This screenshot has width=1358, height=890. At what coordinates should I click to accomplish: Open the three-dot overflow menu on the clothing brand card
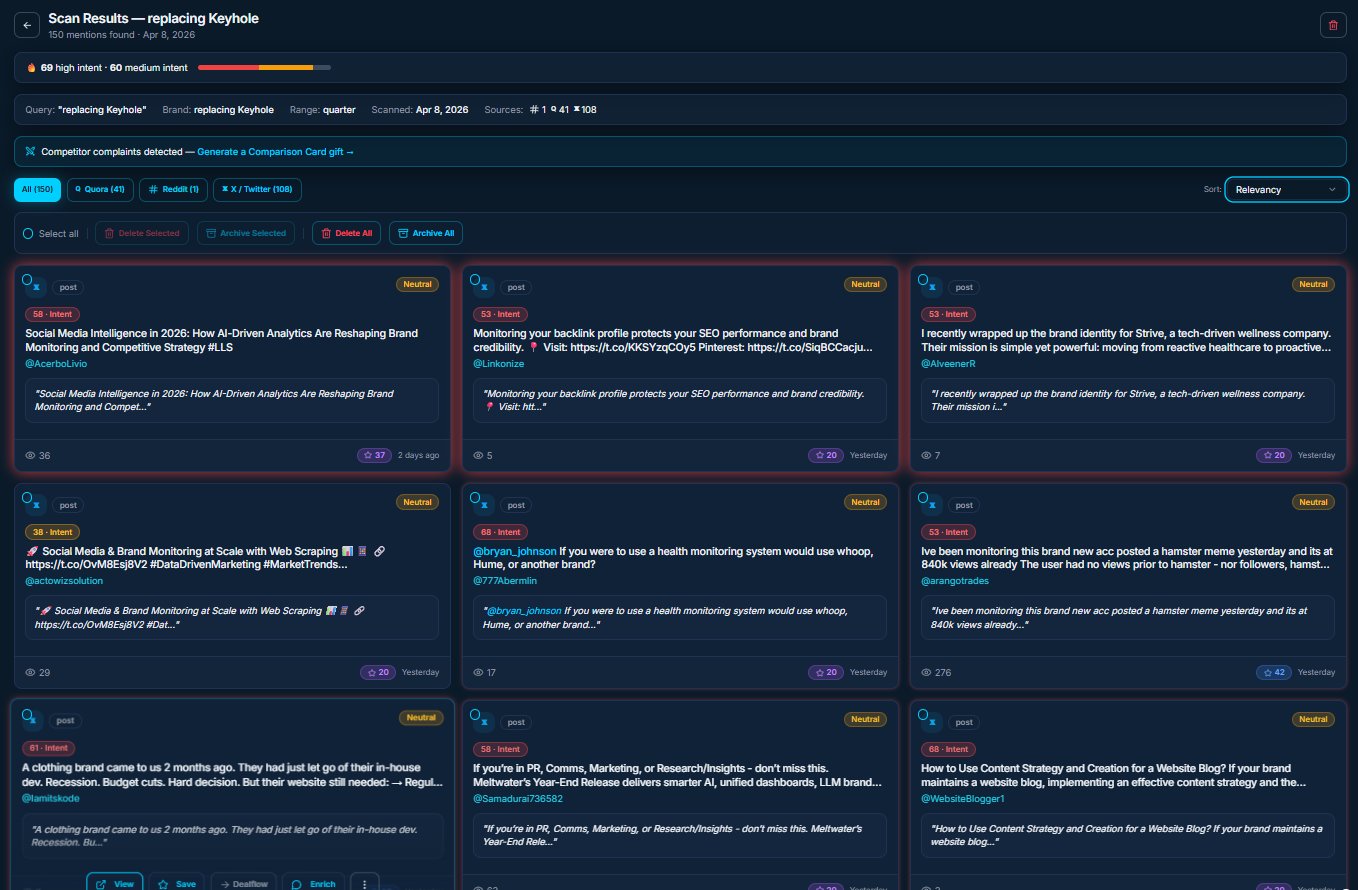[x=364, y=883]
